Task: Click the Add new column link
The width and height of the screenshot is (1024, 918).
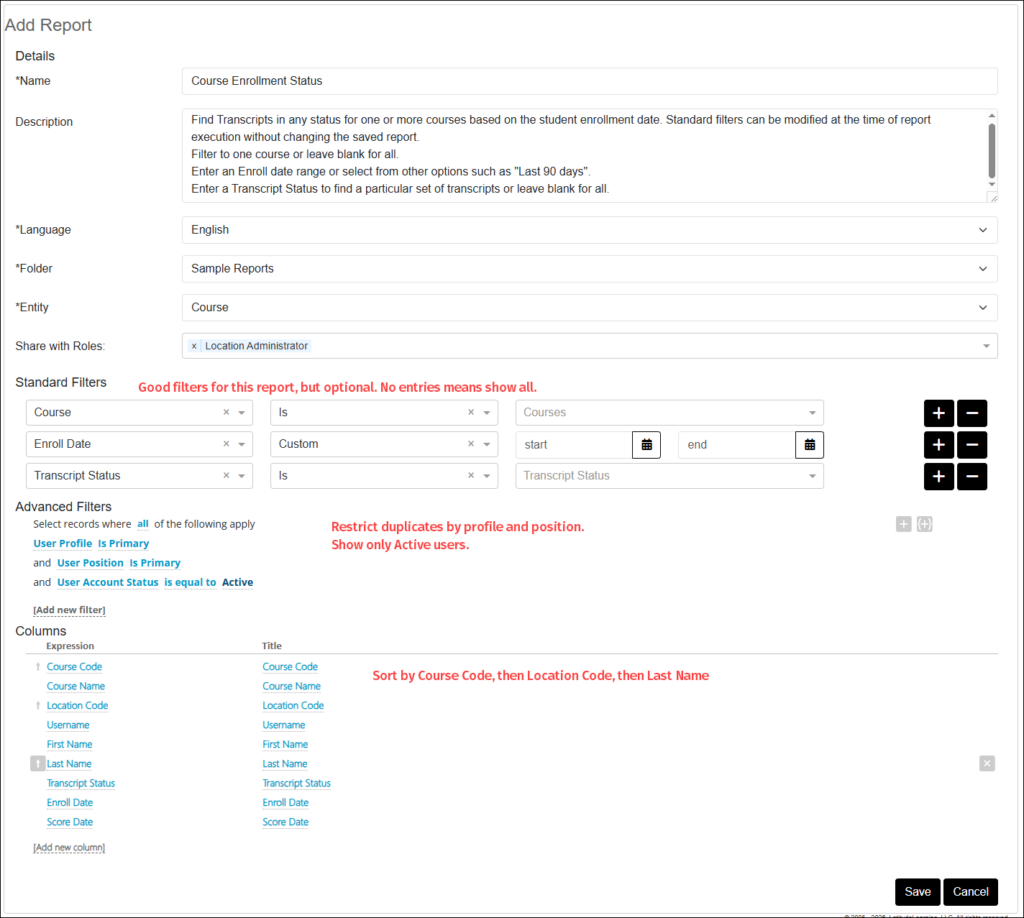Action: coord(69,848)
